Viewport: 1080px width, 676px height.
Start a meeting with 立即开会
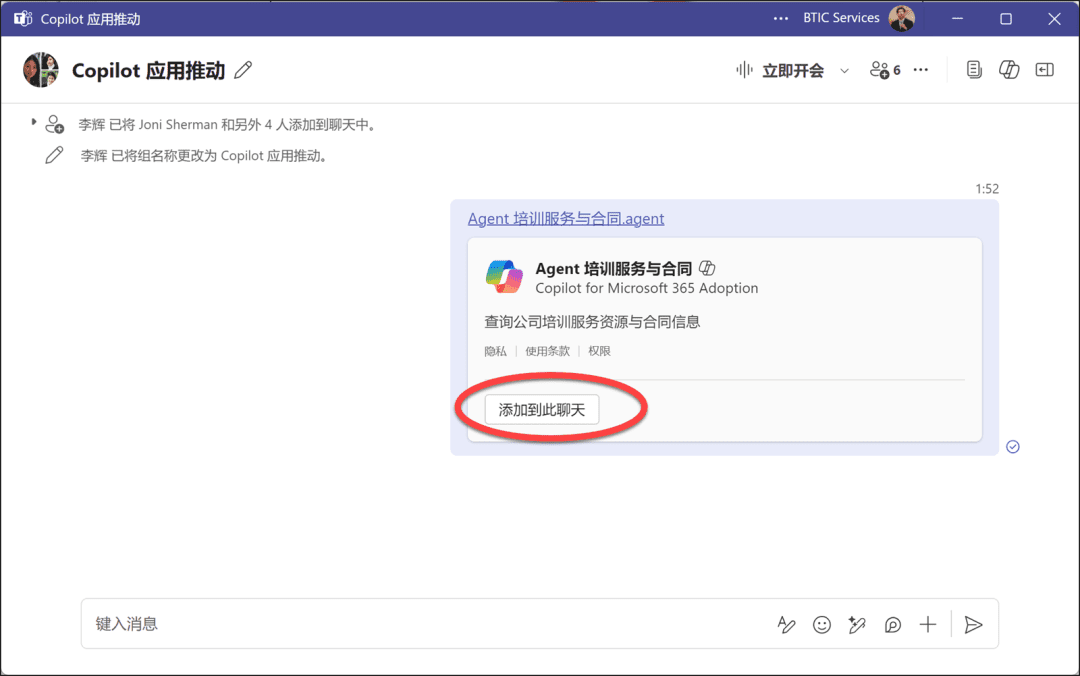click(x=781, y=70)
